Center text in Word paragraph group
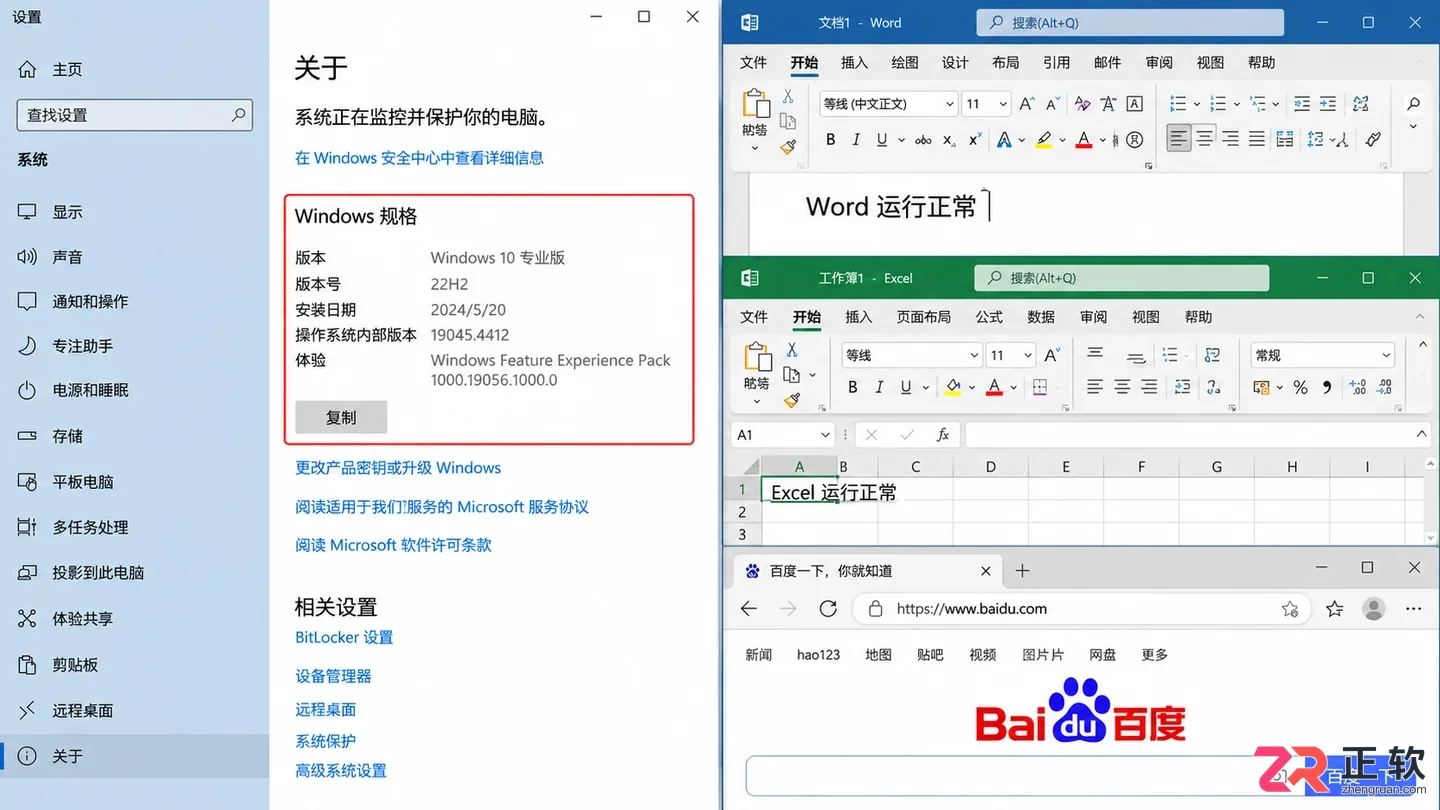 (1205, 140)
